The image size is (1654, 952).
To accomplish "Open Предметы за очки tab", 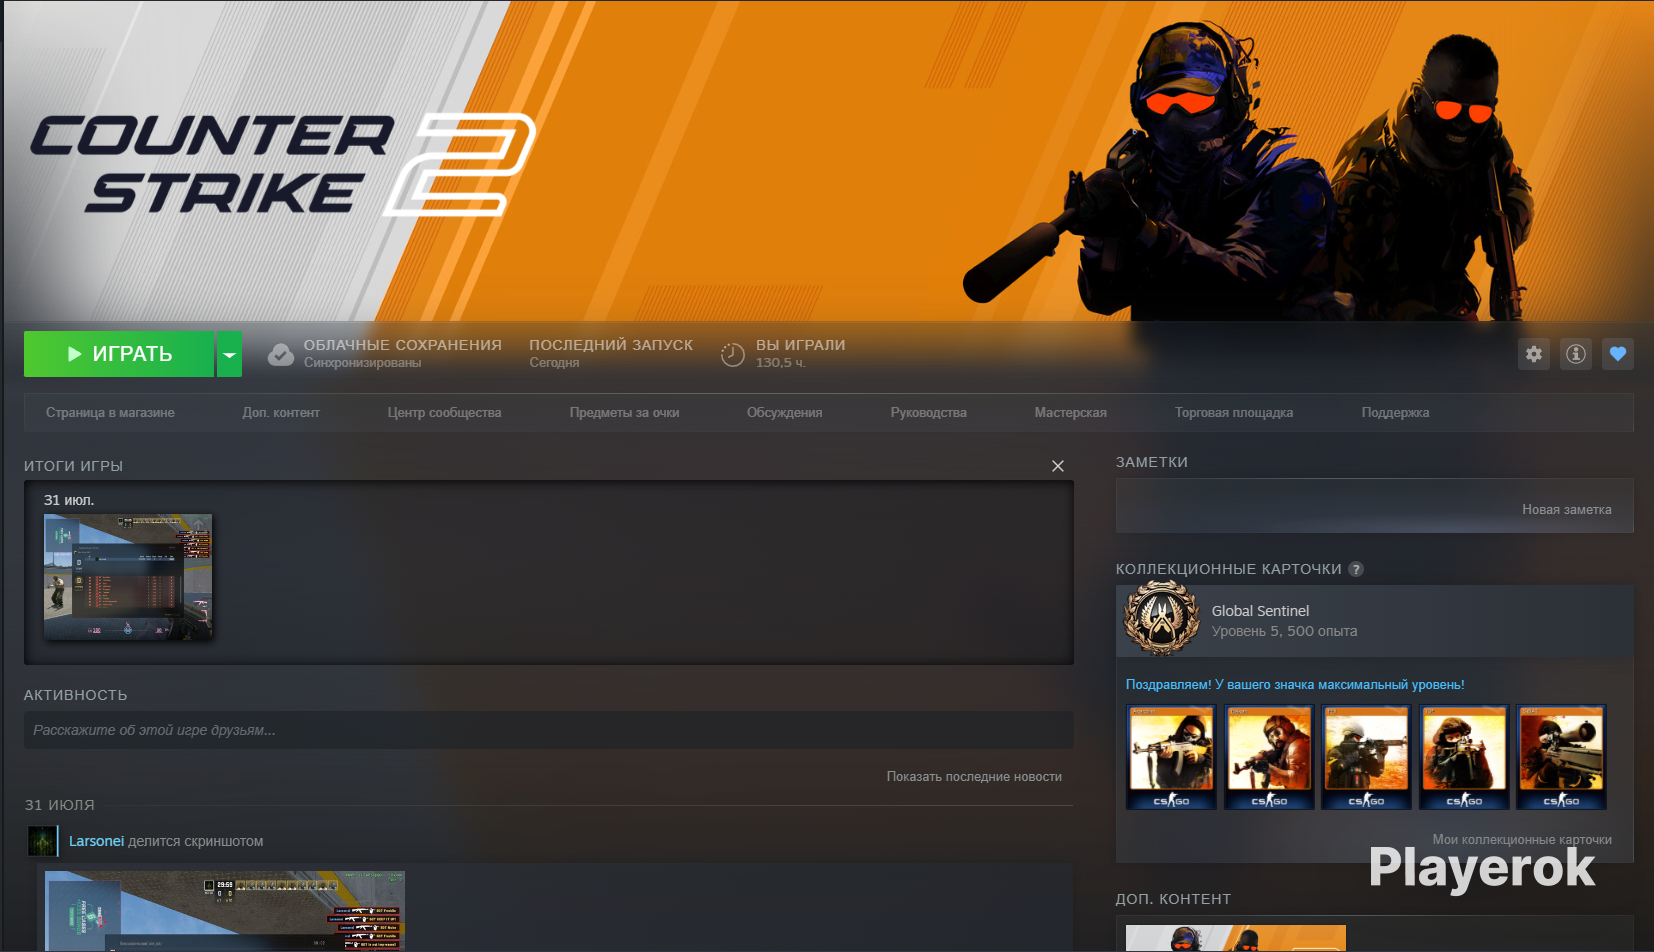I will (625, 413).
